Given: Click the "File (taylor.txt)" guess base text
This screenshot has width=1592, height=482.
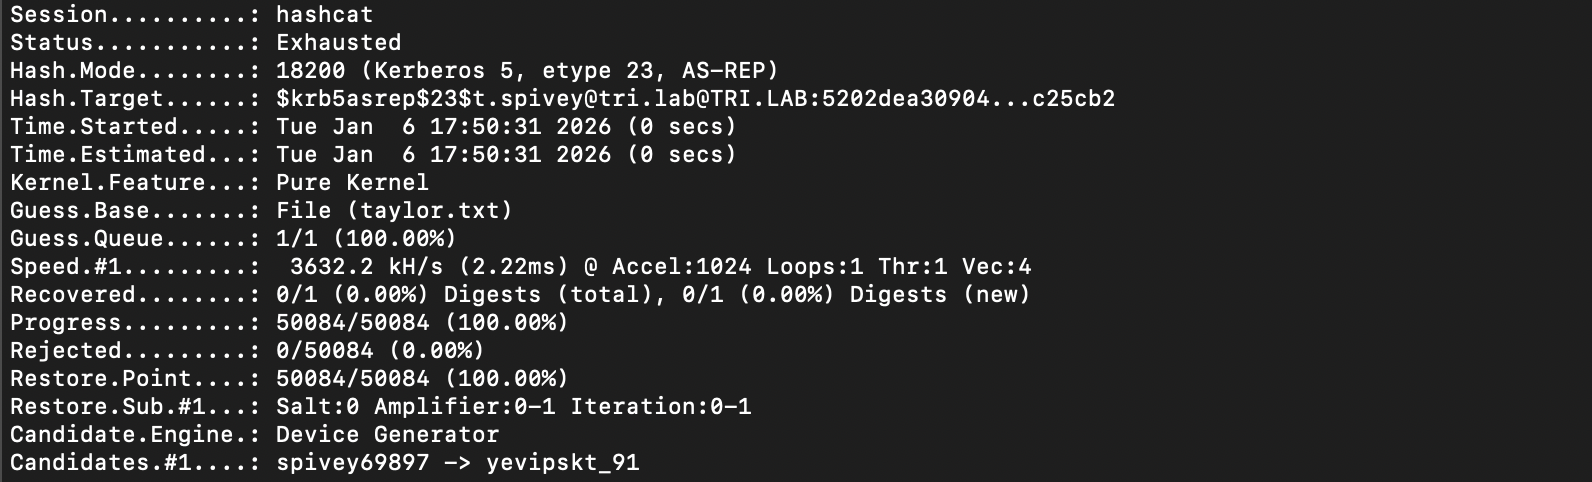Looking at the screenshot, I should coord(394,211).
